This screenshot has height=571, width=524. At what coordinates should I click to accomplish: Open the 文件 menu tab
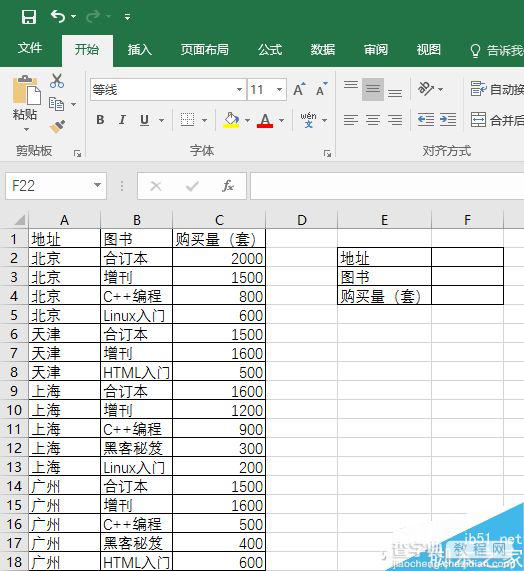coord(30,48)
